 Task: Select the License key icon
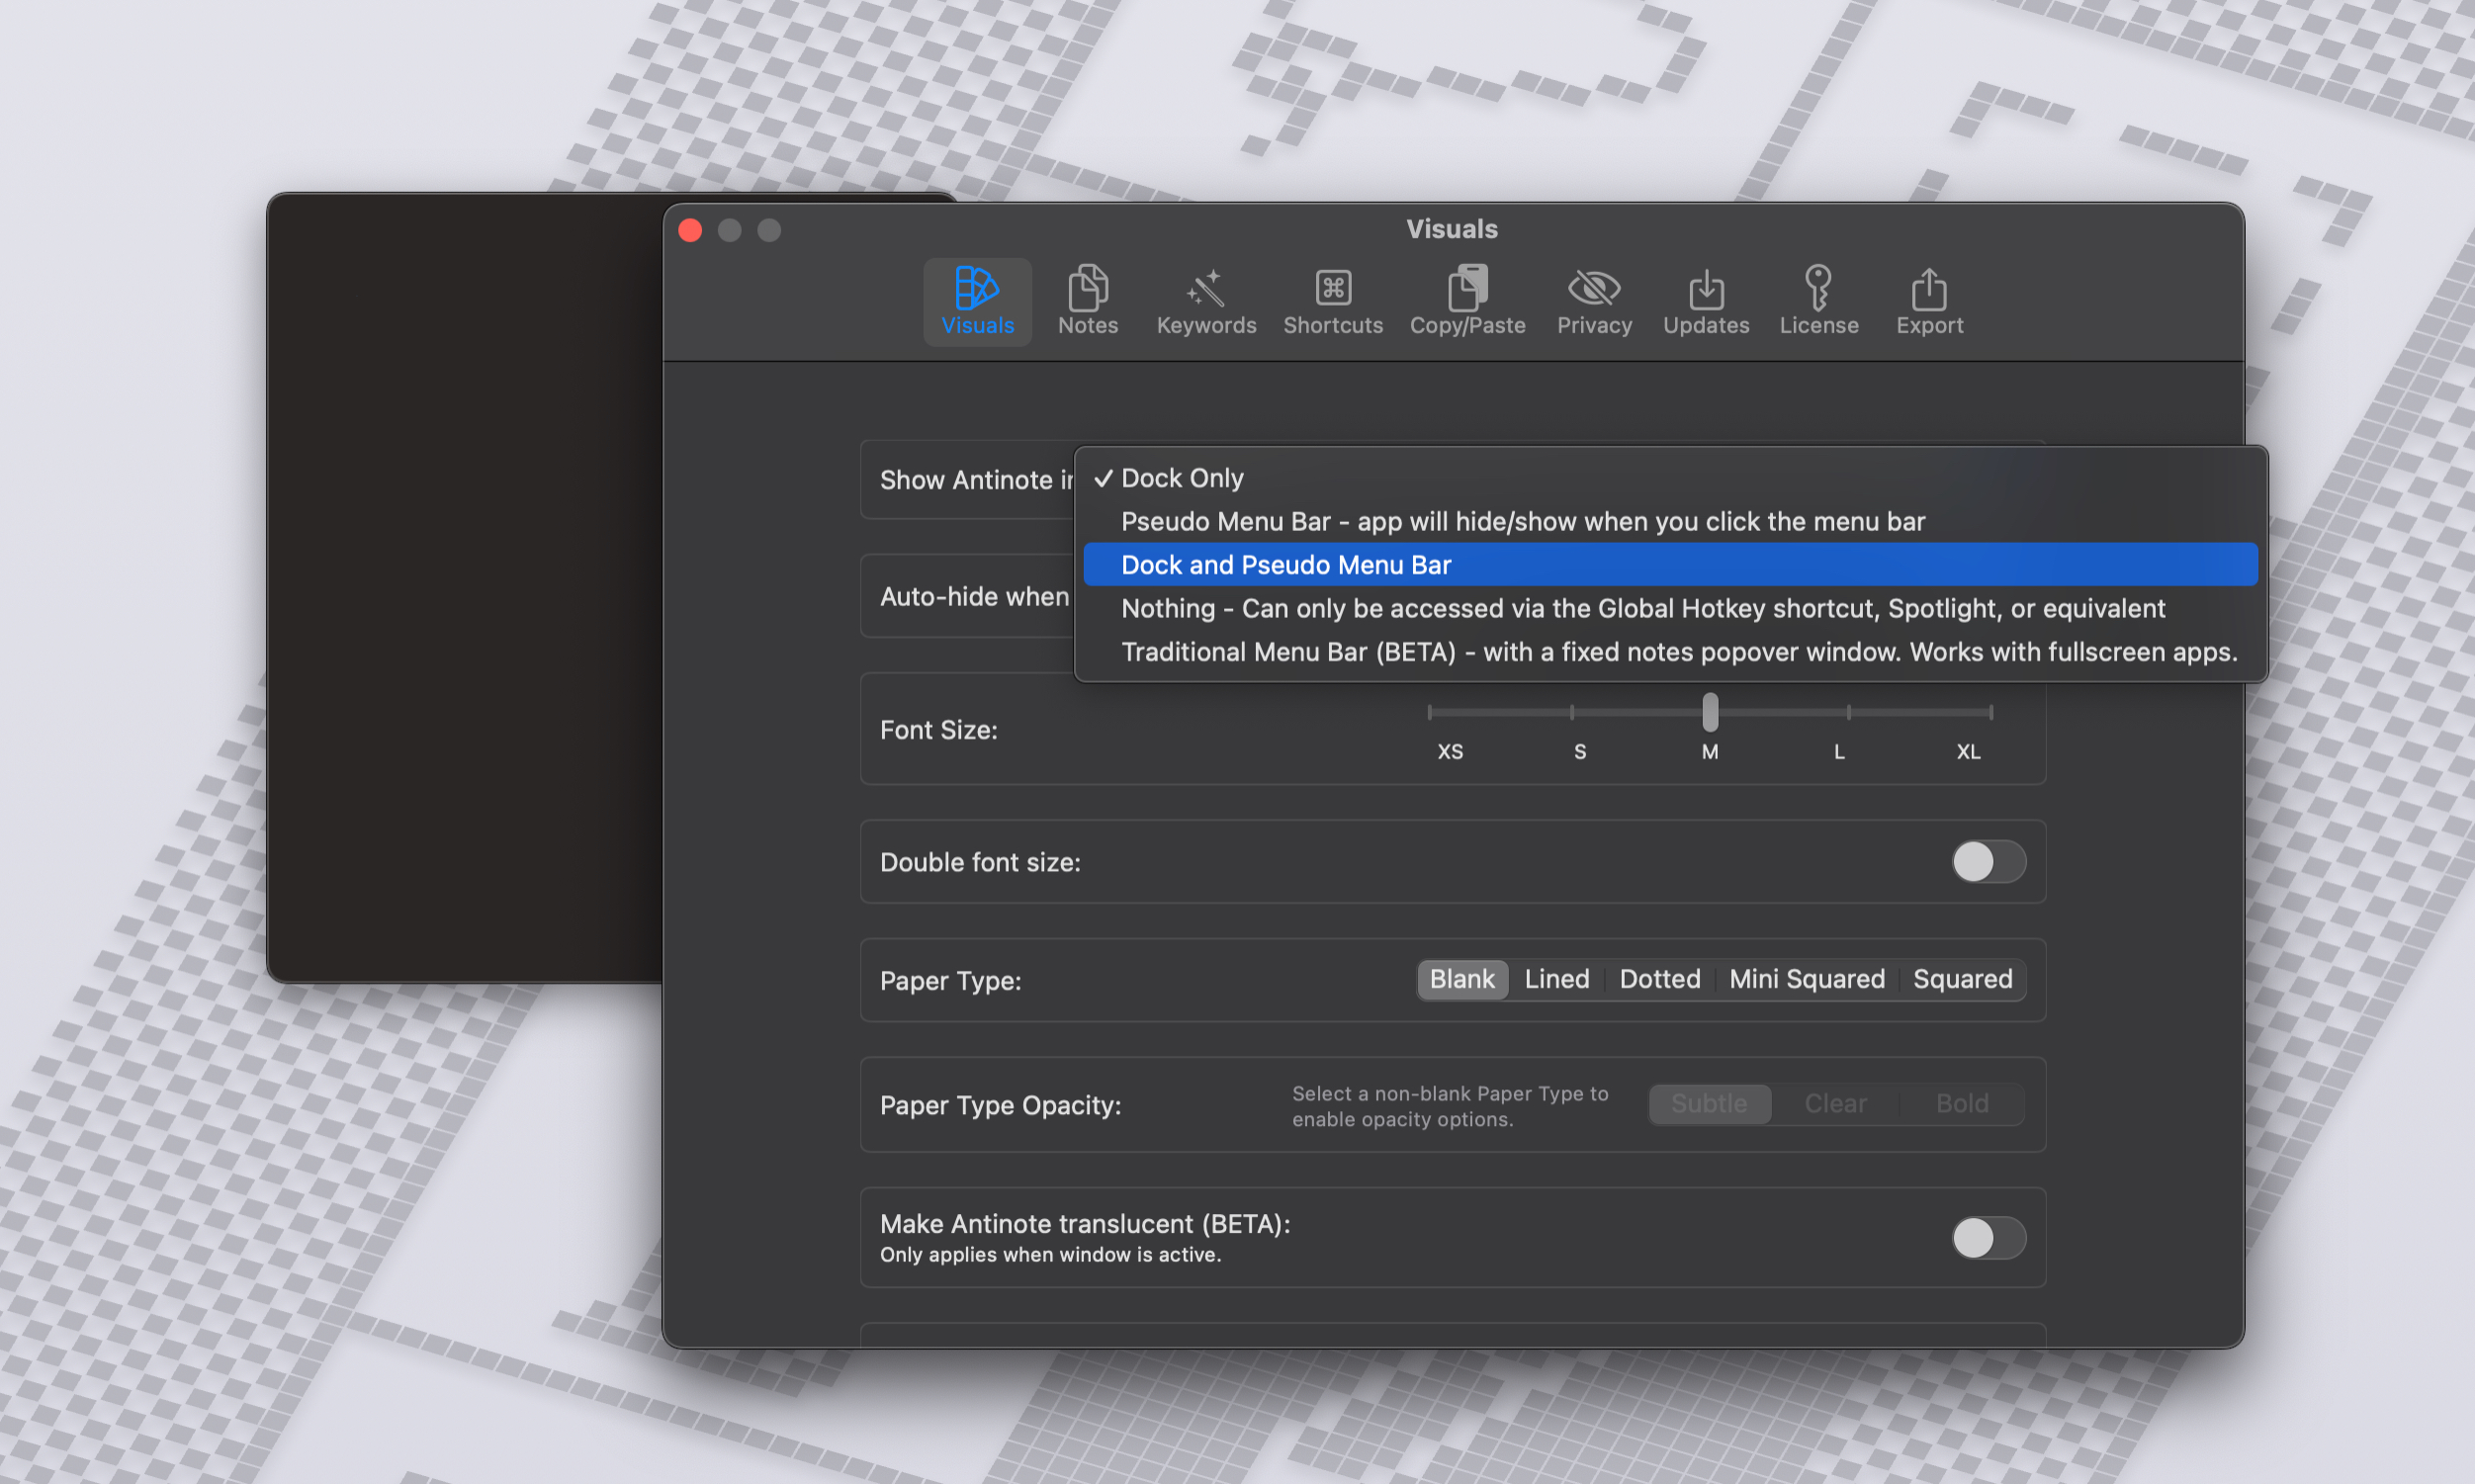coord(1818,290)
